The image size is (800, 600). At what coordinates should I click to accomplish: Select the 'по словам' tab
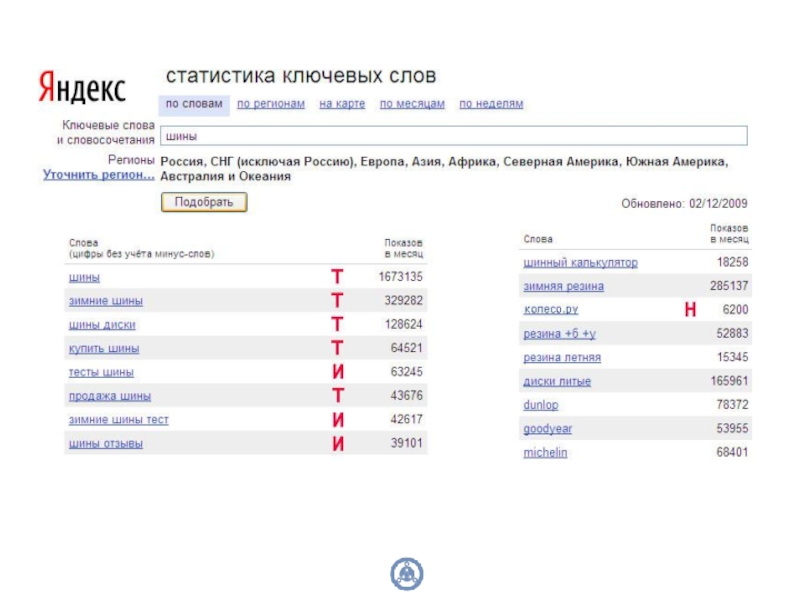coord(194,104)
